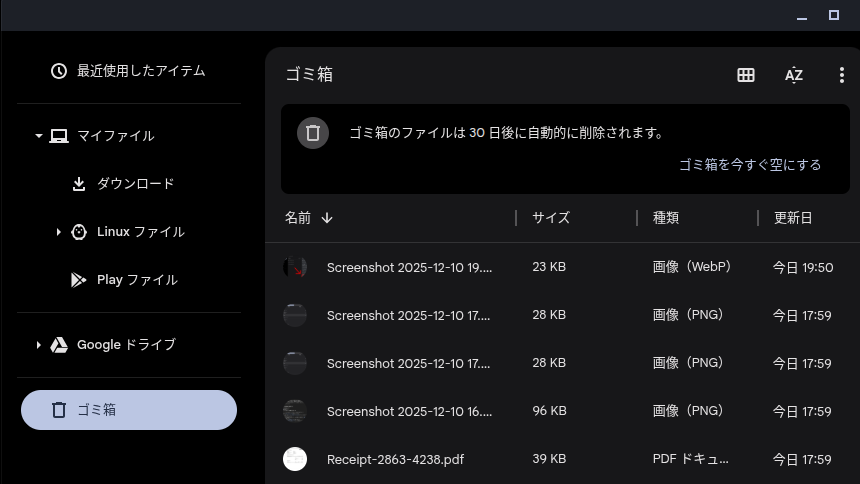
Task: Click the clock icon beside 最近使用したアイテム
Action: tap(59, 71)
